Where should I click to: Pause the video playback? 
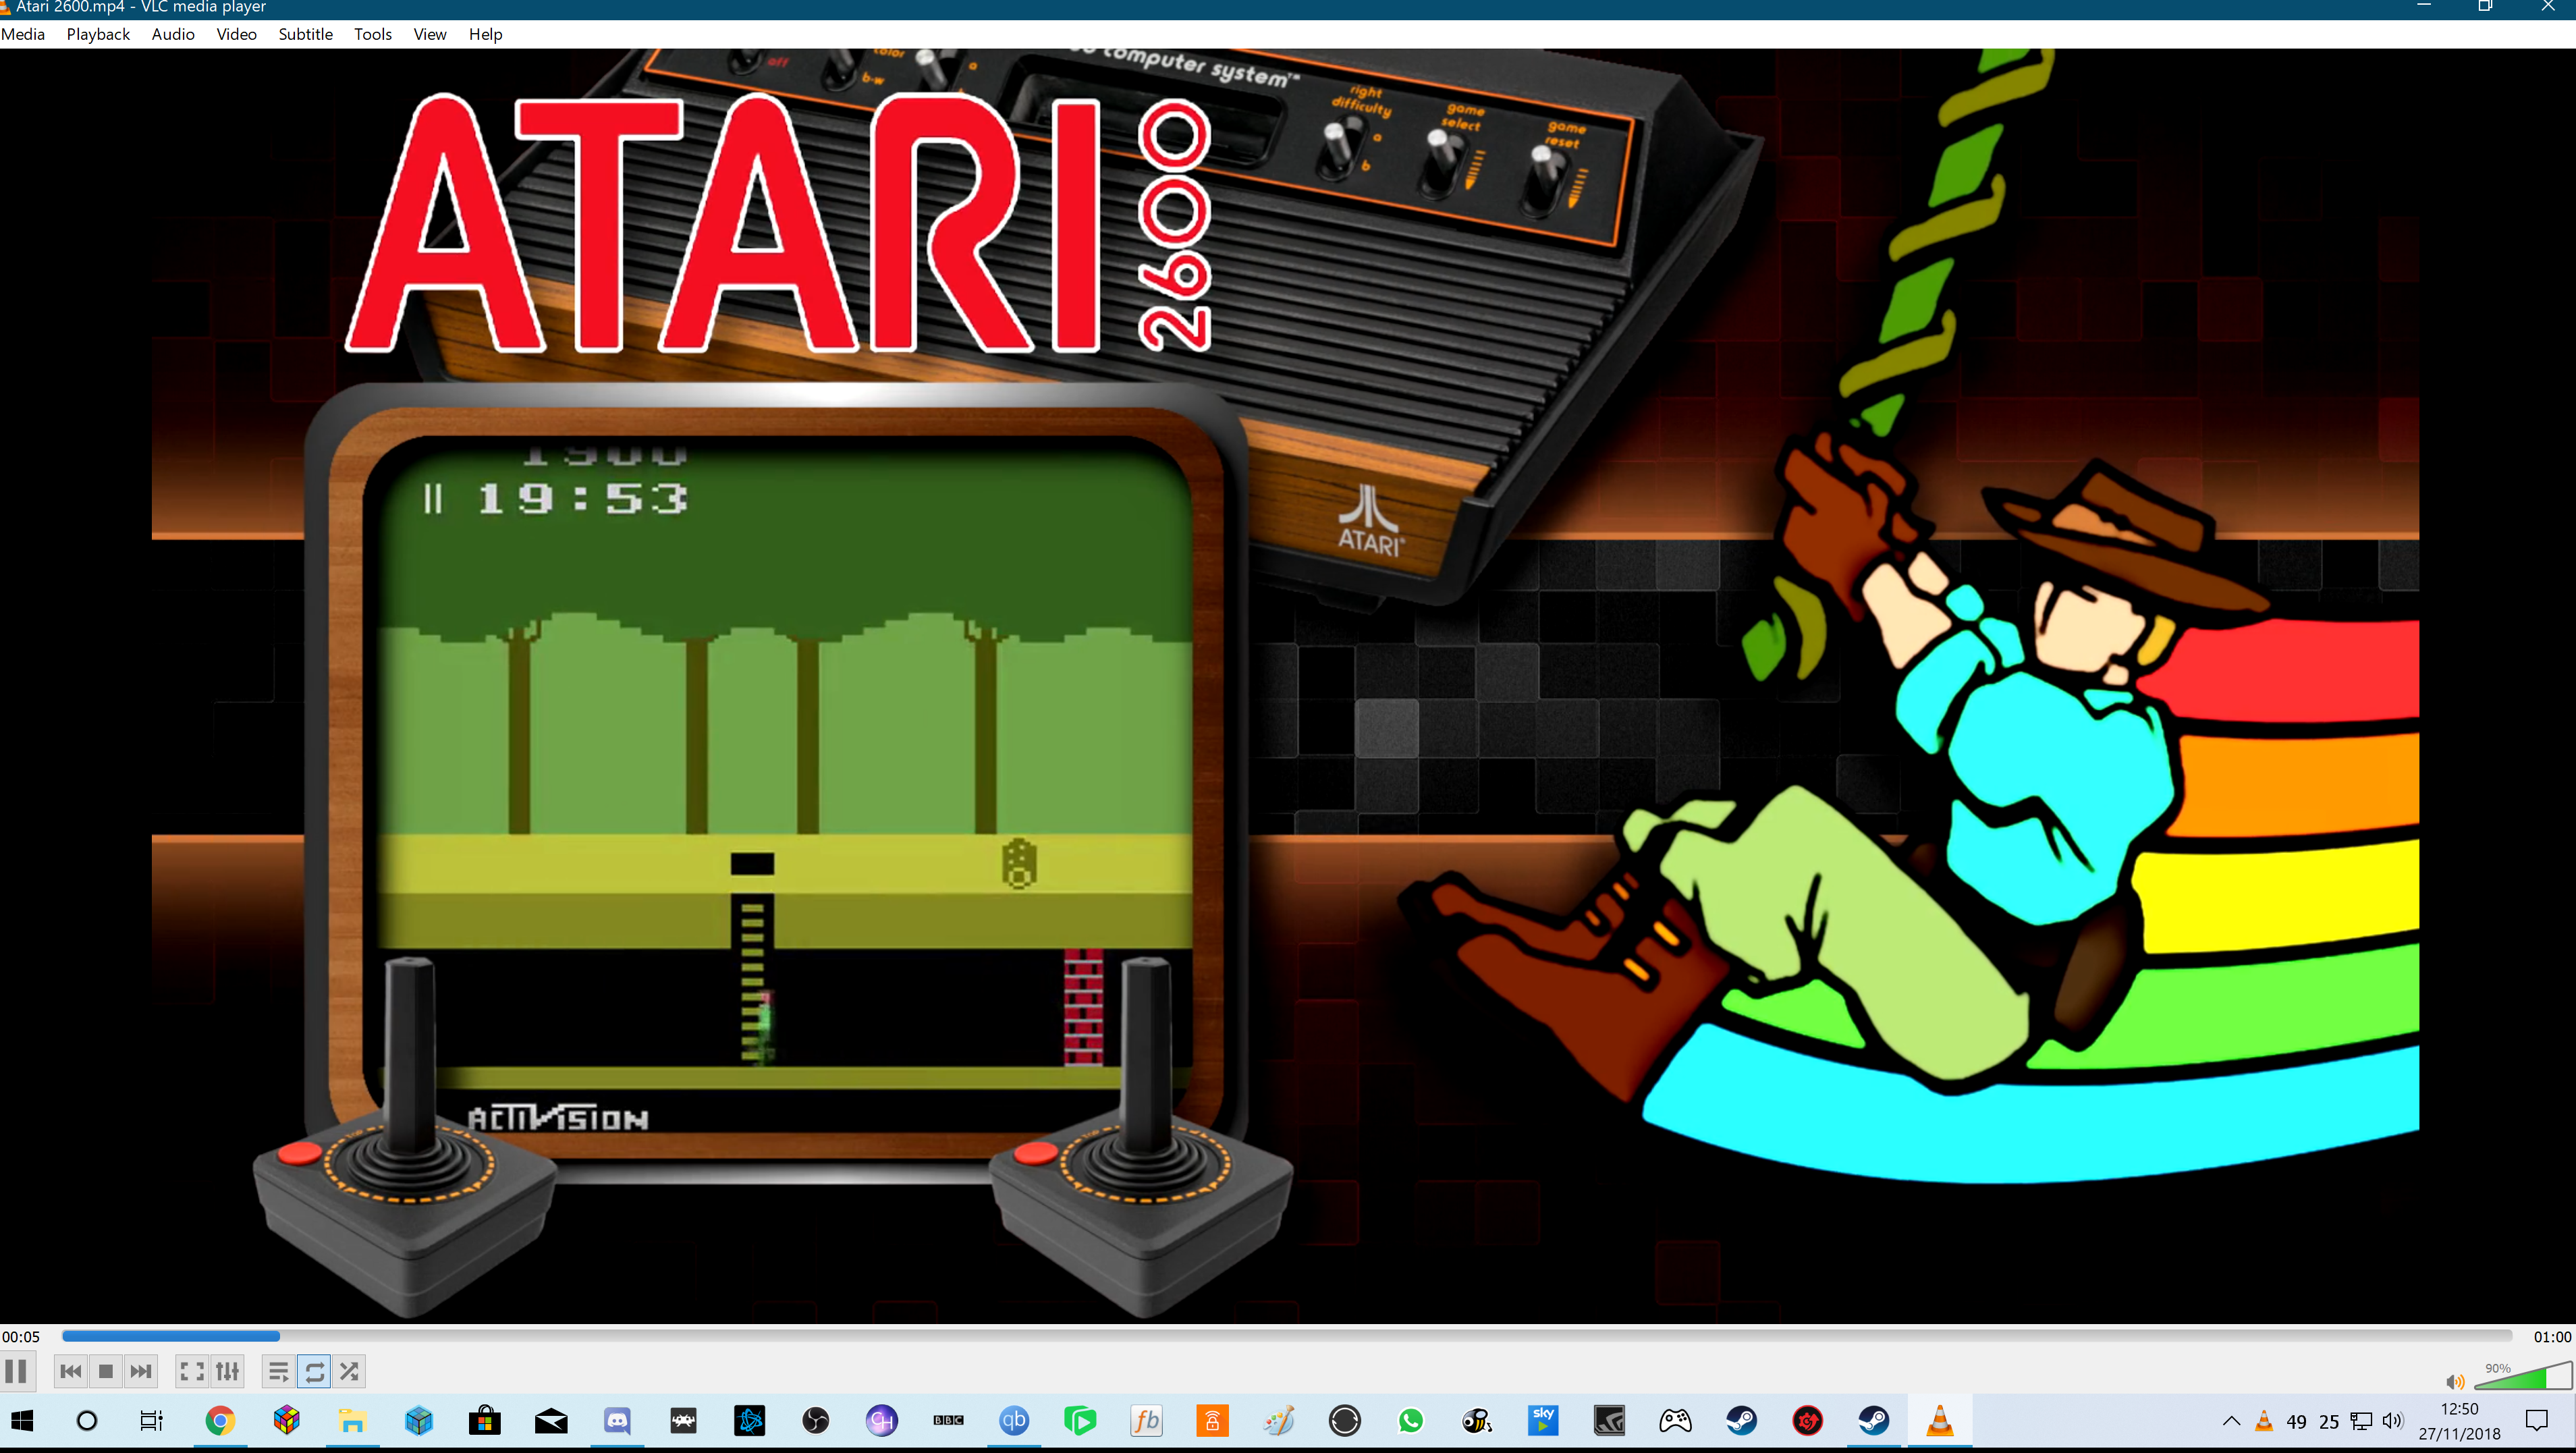[17, 1371]
